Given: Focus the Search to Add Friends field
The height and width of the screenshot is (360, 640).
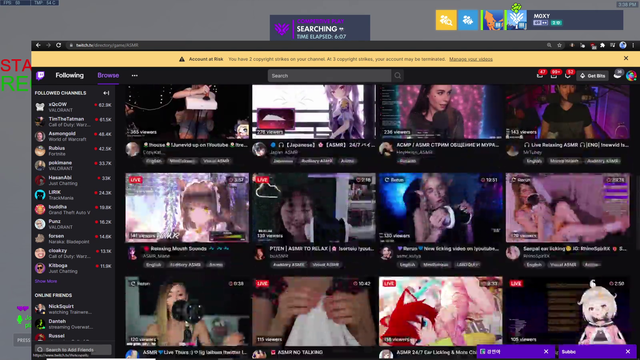Looking at the screenshot, I should pyautogui.click(x=73, y=350).
